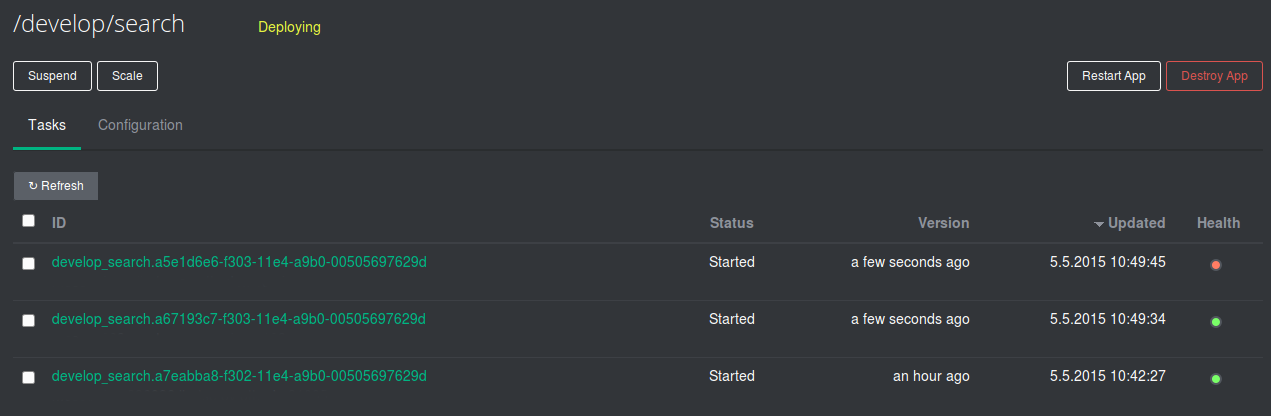The image size is (1271, 416).
Task: Select the checkbox for task a67193c7
Action: (29, 321)
